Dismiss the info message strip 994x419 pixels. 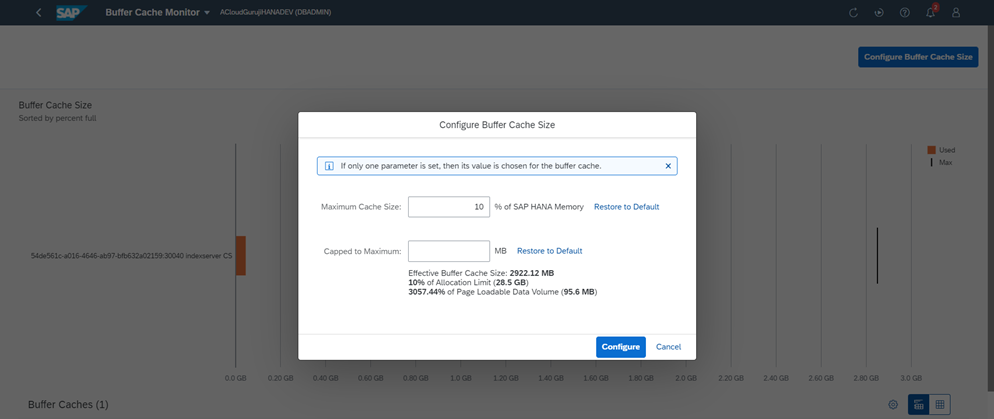[x=668, y=165]
